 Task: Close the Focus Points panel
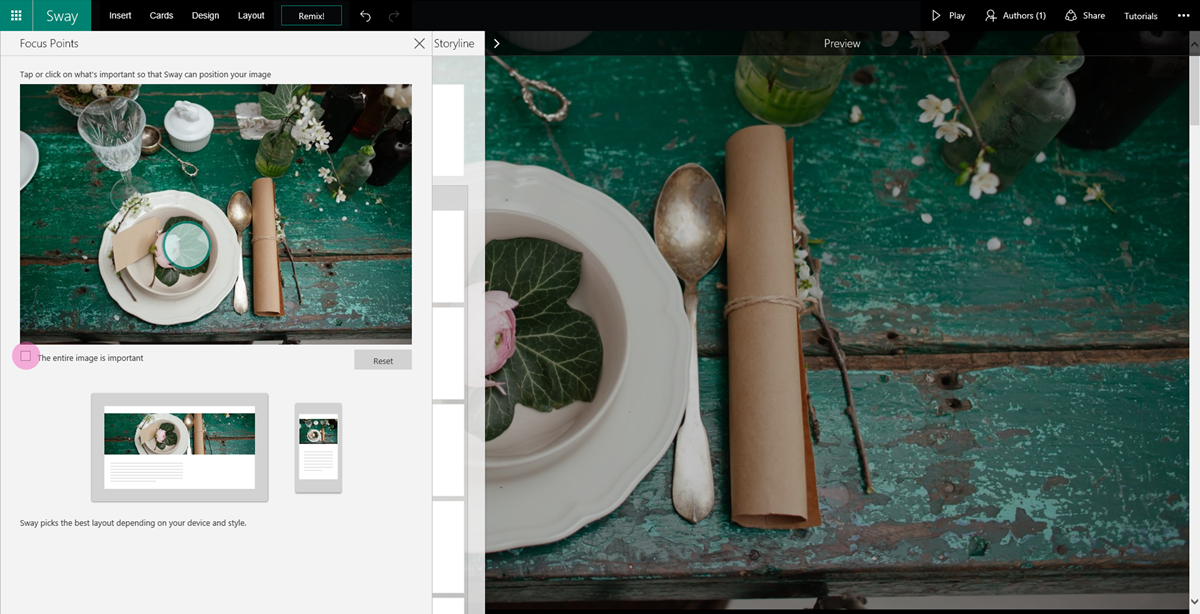[x=420, y=43]
